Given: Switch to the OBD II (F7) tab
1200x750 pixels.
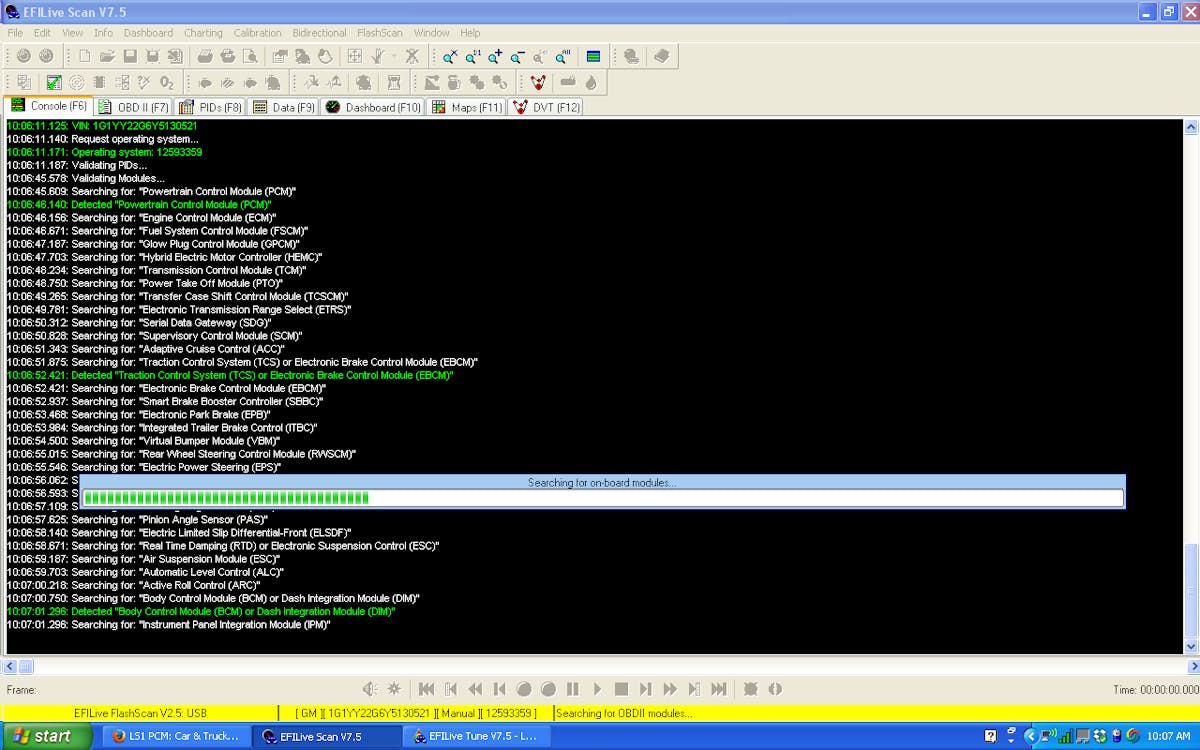Looking at the screenshot, I should click(134, 107).
